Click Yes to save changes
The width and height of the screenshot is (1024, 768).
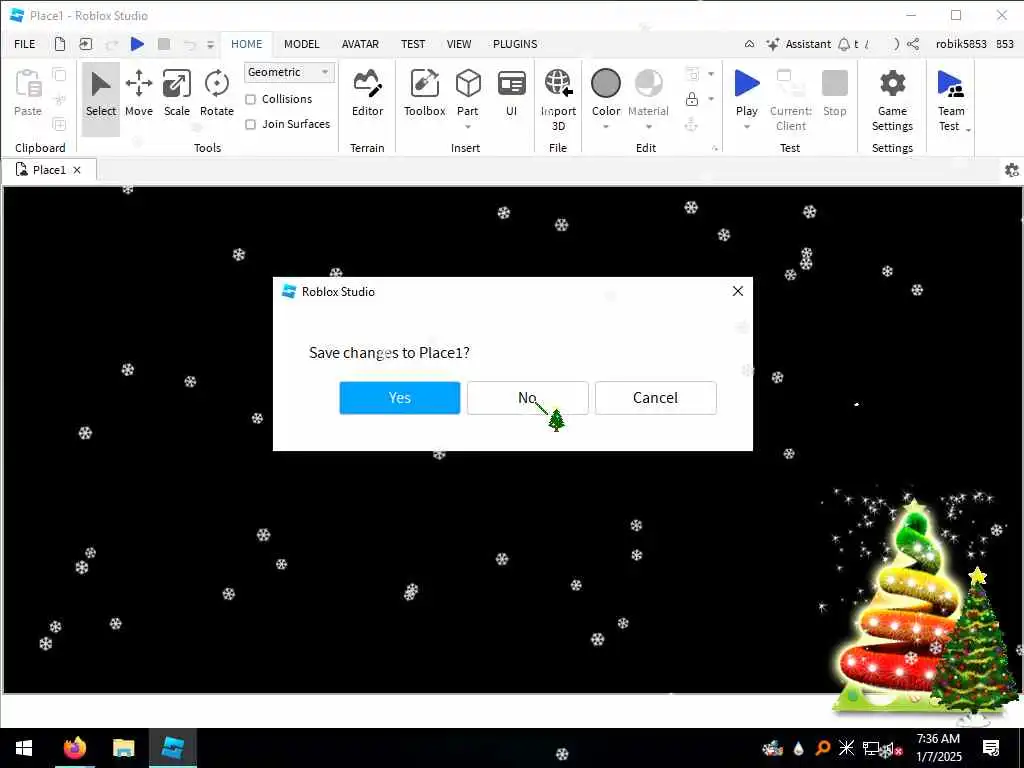pos(400,398)
